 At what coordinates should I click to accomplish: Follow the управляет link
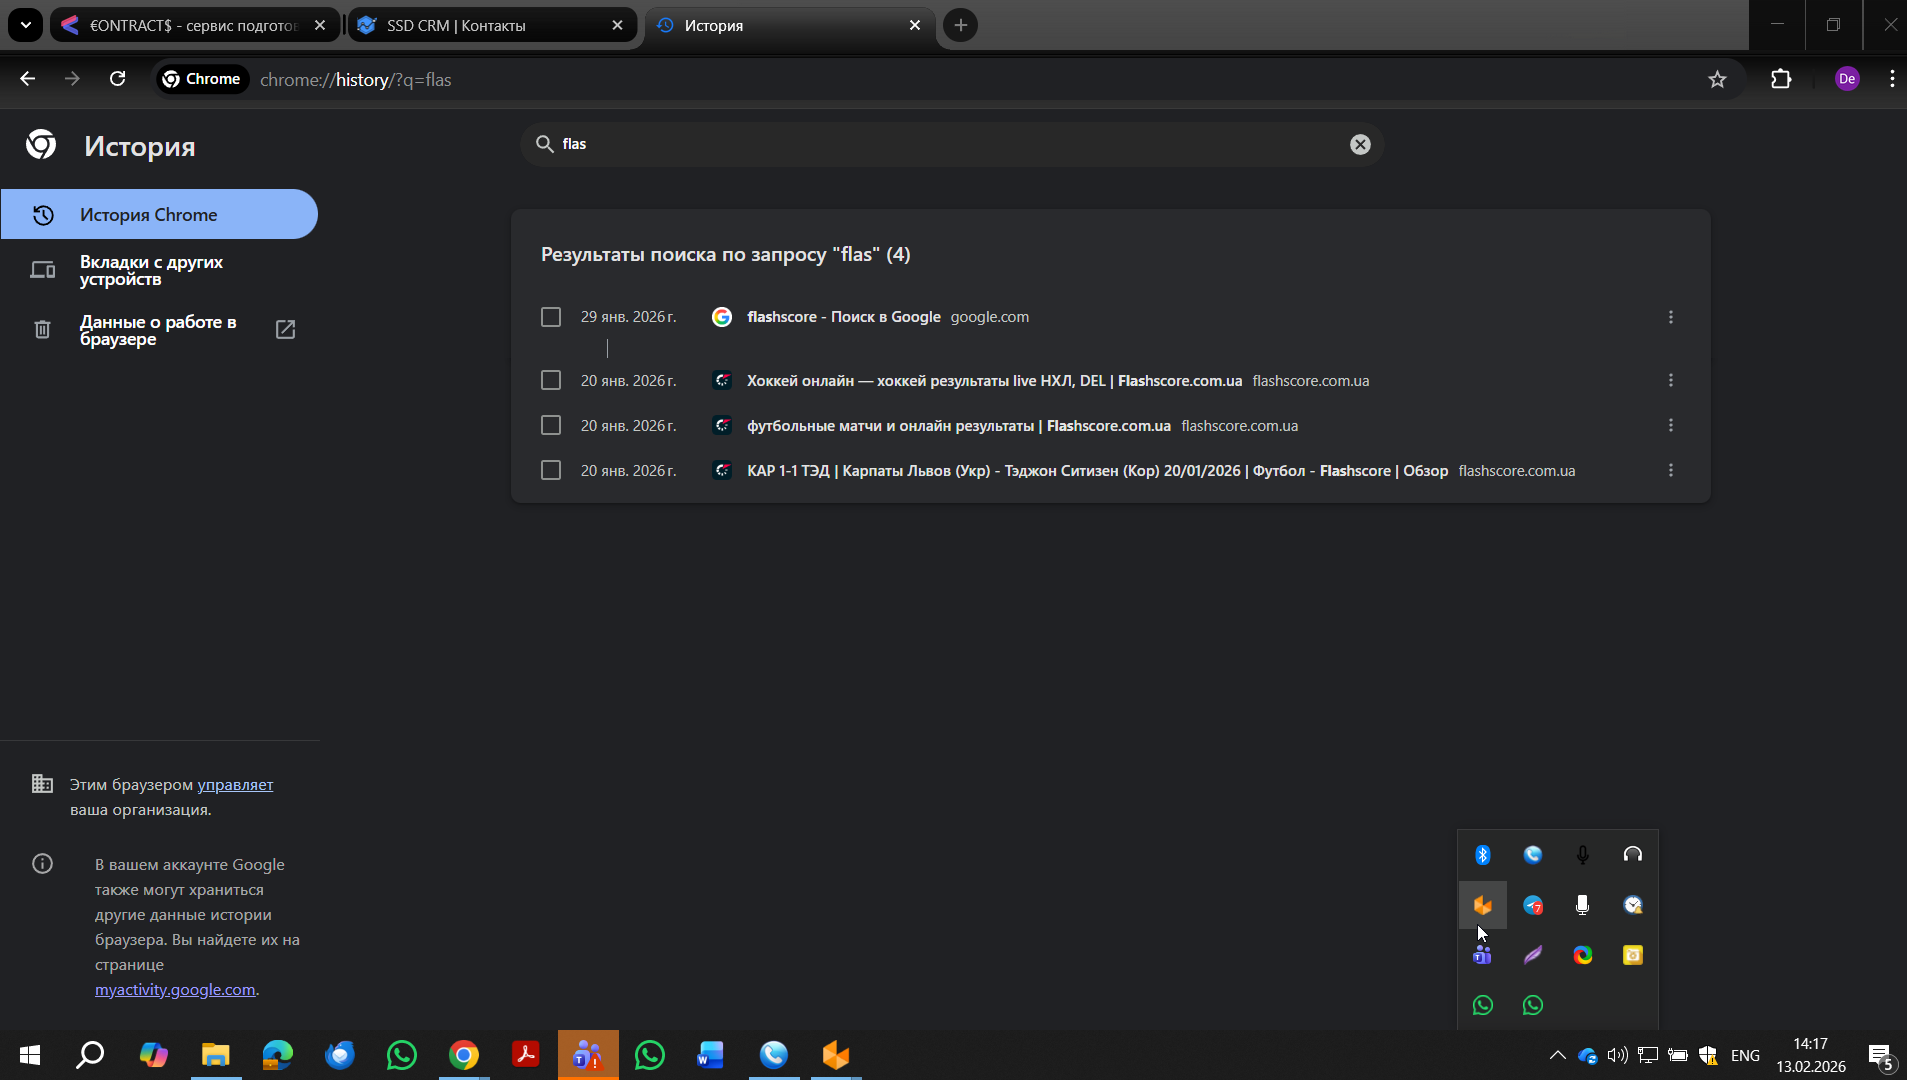click(235, 785)
